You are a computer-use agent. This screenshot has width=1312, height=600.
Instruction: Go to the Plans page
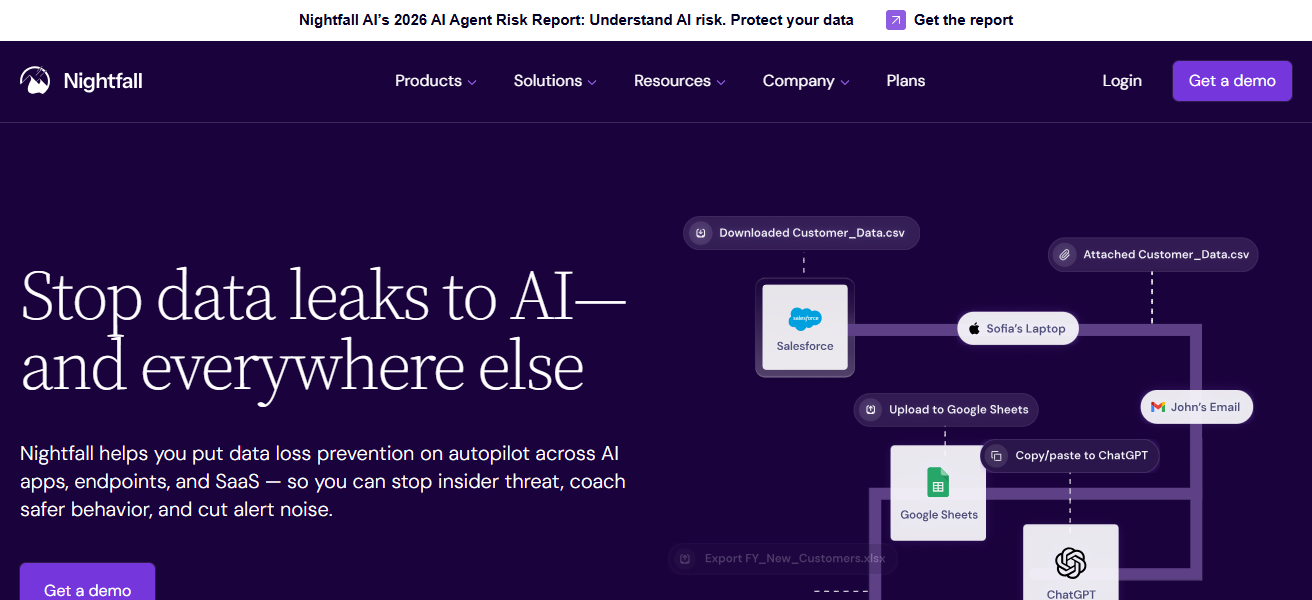coord(906,81)
